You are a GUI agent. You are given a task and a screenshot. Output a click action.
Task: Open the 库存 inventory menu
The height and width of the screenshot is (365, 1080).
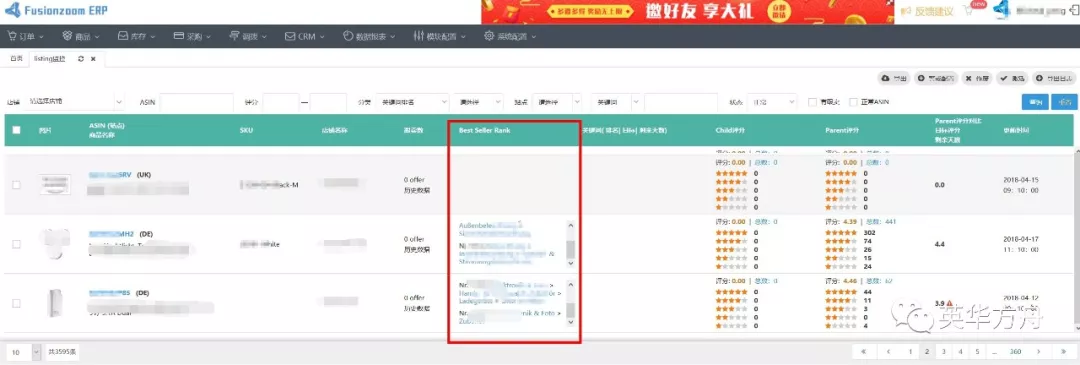pos(137,36)
